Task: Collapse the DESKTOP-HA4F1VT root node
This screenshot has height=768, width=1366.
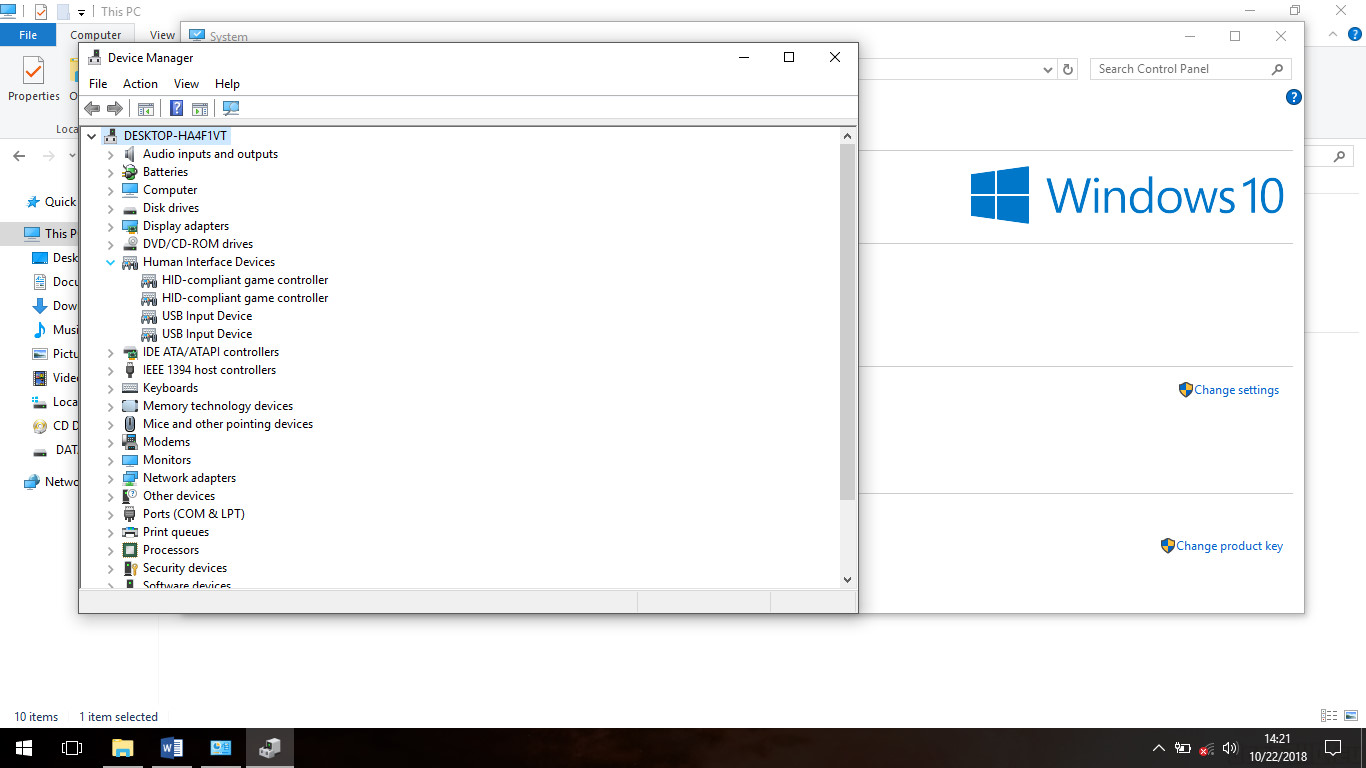Action: tap(92, 136)
